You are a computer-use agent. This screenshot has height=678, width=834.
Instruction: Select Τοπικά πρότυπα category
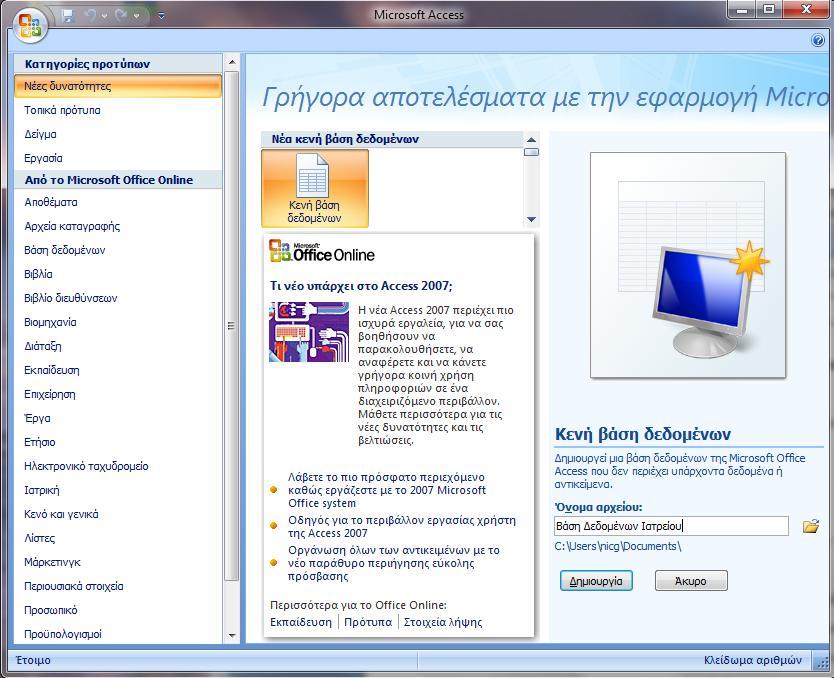[118, 110]
